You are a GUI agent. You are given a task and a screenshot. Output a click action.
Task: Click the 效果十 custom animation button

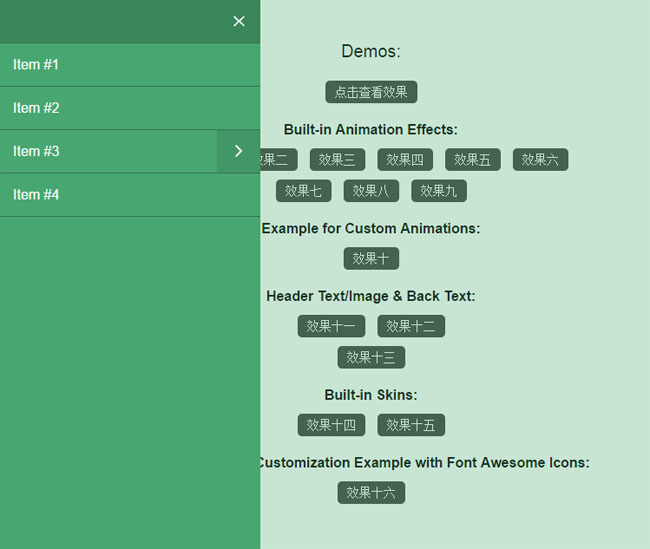(x=371, y=259)
